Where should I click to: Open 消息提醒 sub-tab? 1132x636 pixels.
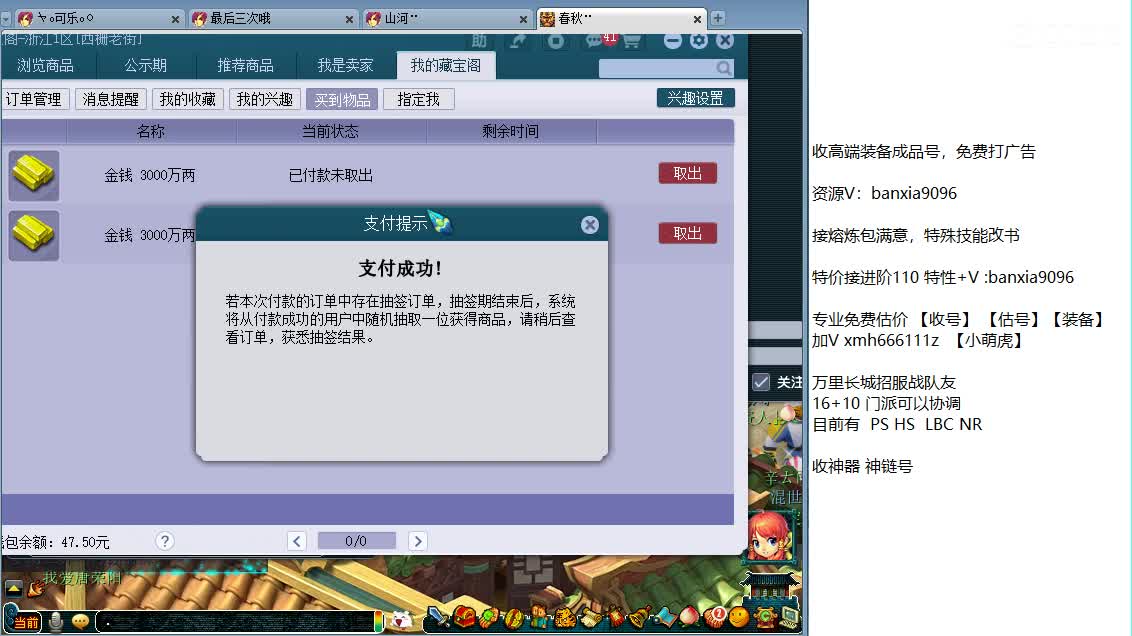point(110,99)
